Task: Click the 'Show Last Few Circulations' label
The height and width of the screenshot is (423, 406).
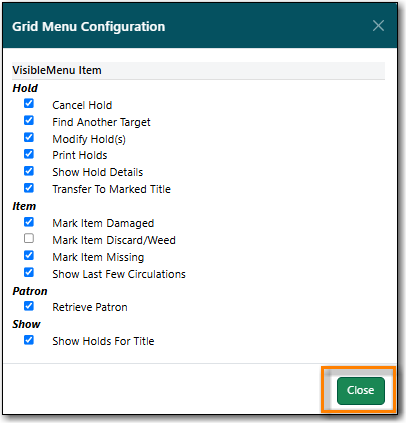Action: click(x=119, y=274)
